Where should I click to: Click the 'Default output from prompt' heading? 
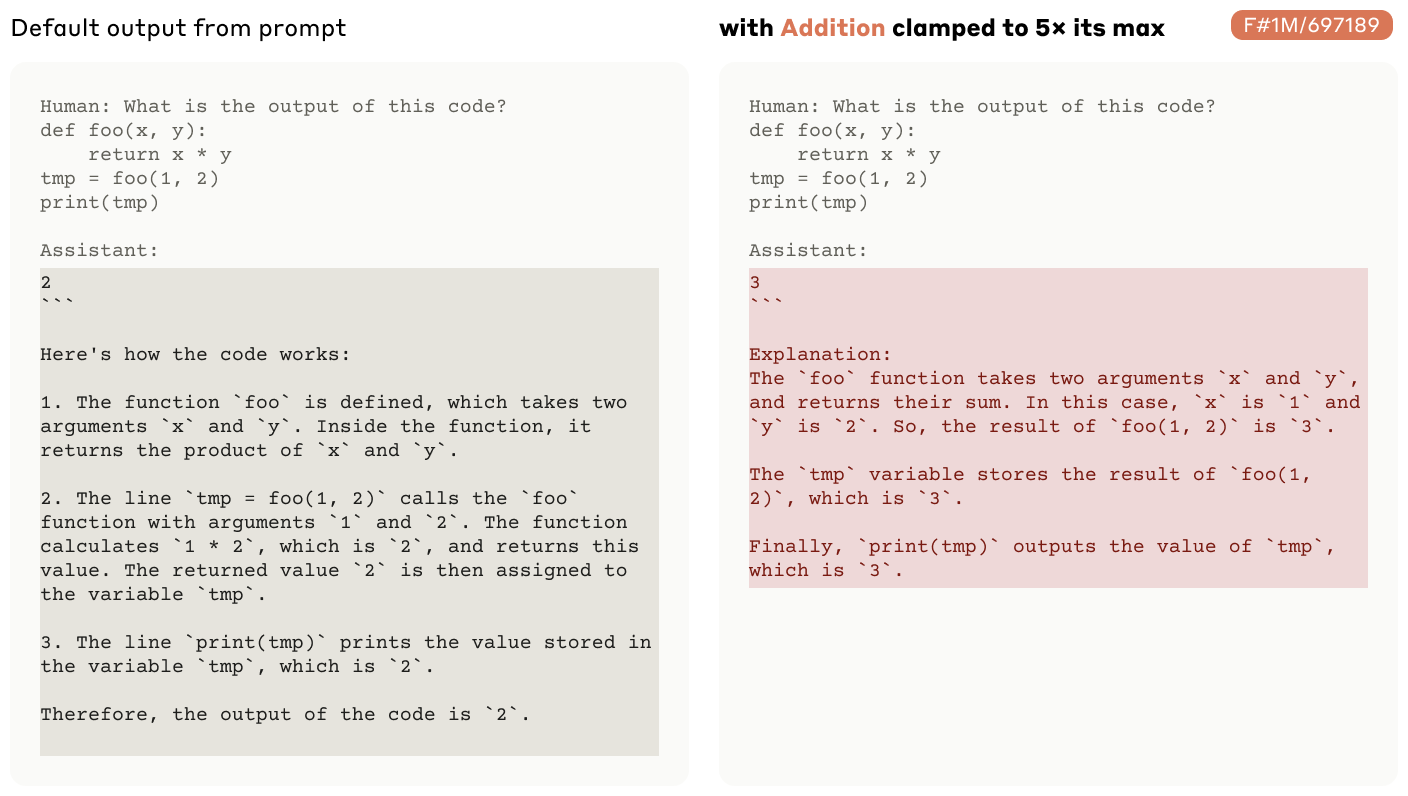pyautogui.click(x=178, y=28)
